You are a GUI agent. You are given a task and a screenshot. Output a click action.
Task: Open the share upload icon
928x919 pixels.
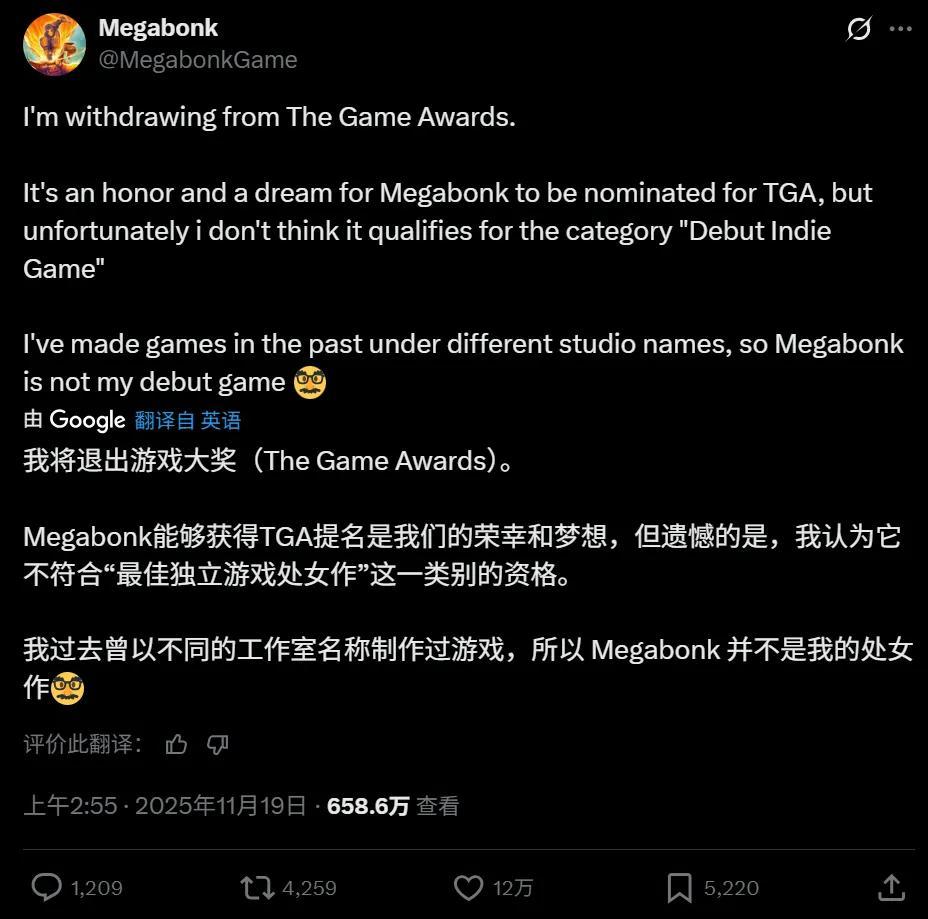[891, 887]
